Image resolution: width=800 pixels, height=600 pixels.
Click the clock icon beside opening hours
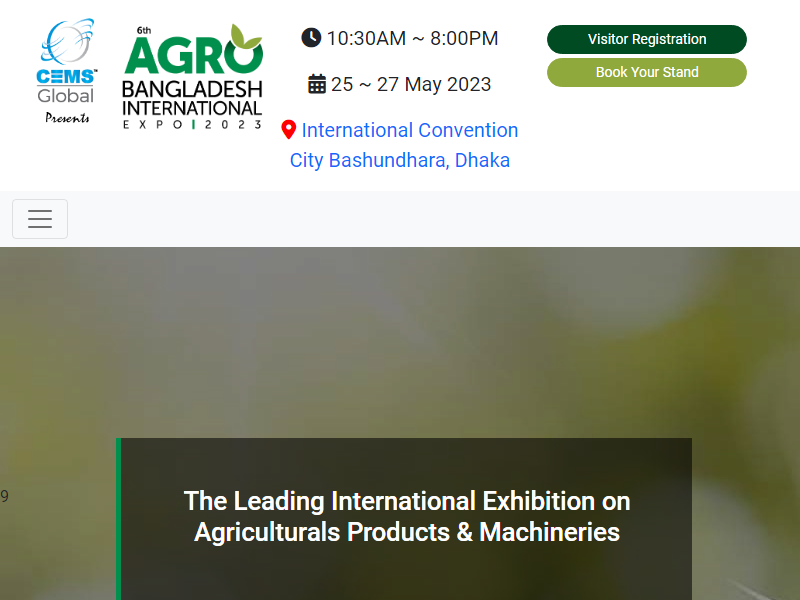click(x=311, y=38)
